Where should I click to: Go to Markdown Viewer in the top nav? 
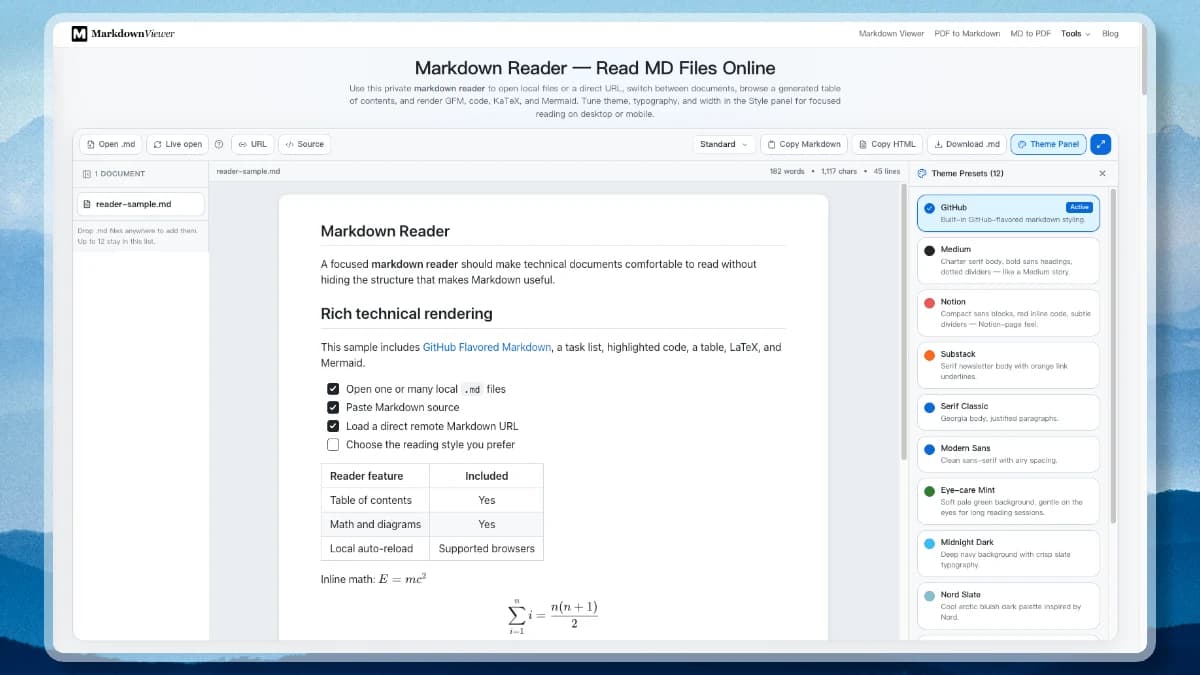[x=891, y=33]
